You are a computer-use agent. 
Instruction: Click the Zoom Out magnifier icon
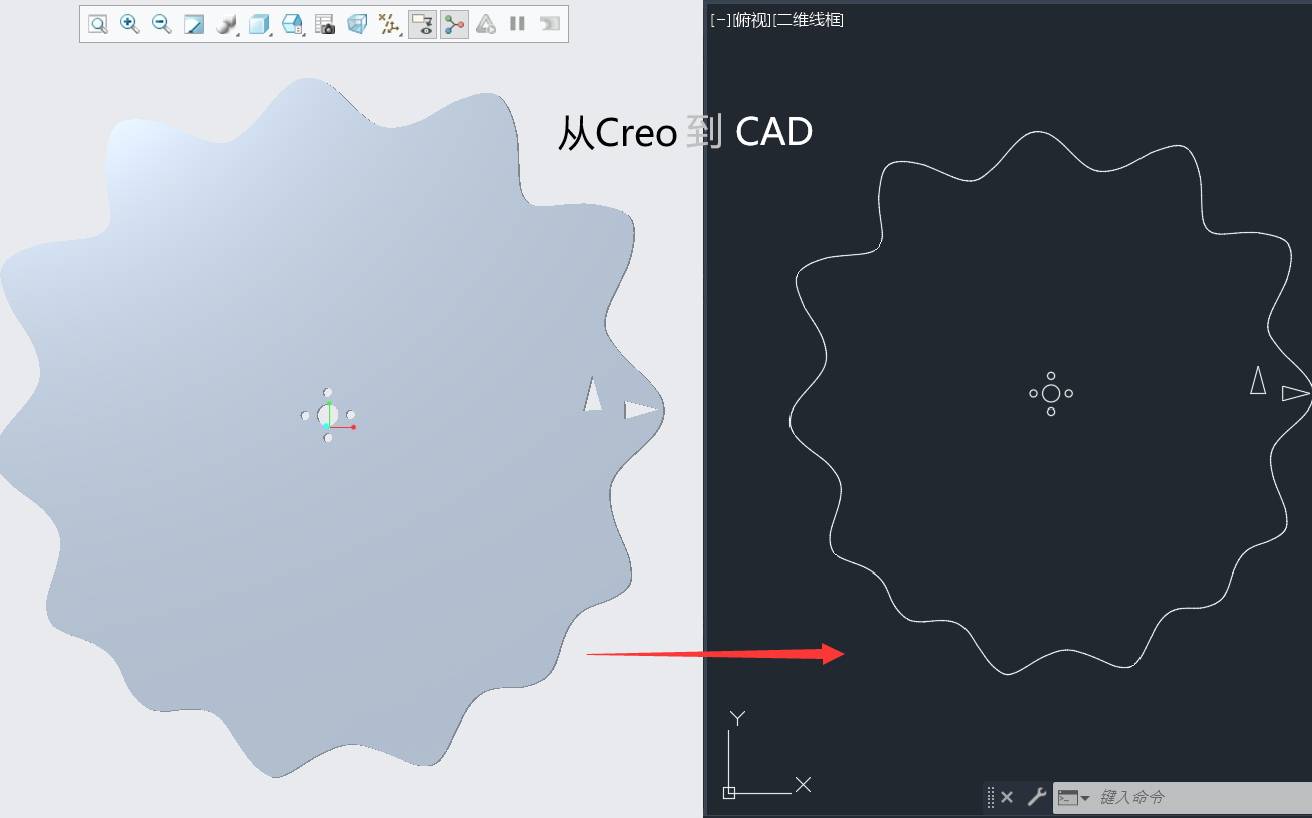(x=161, y=24)
